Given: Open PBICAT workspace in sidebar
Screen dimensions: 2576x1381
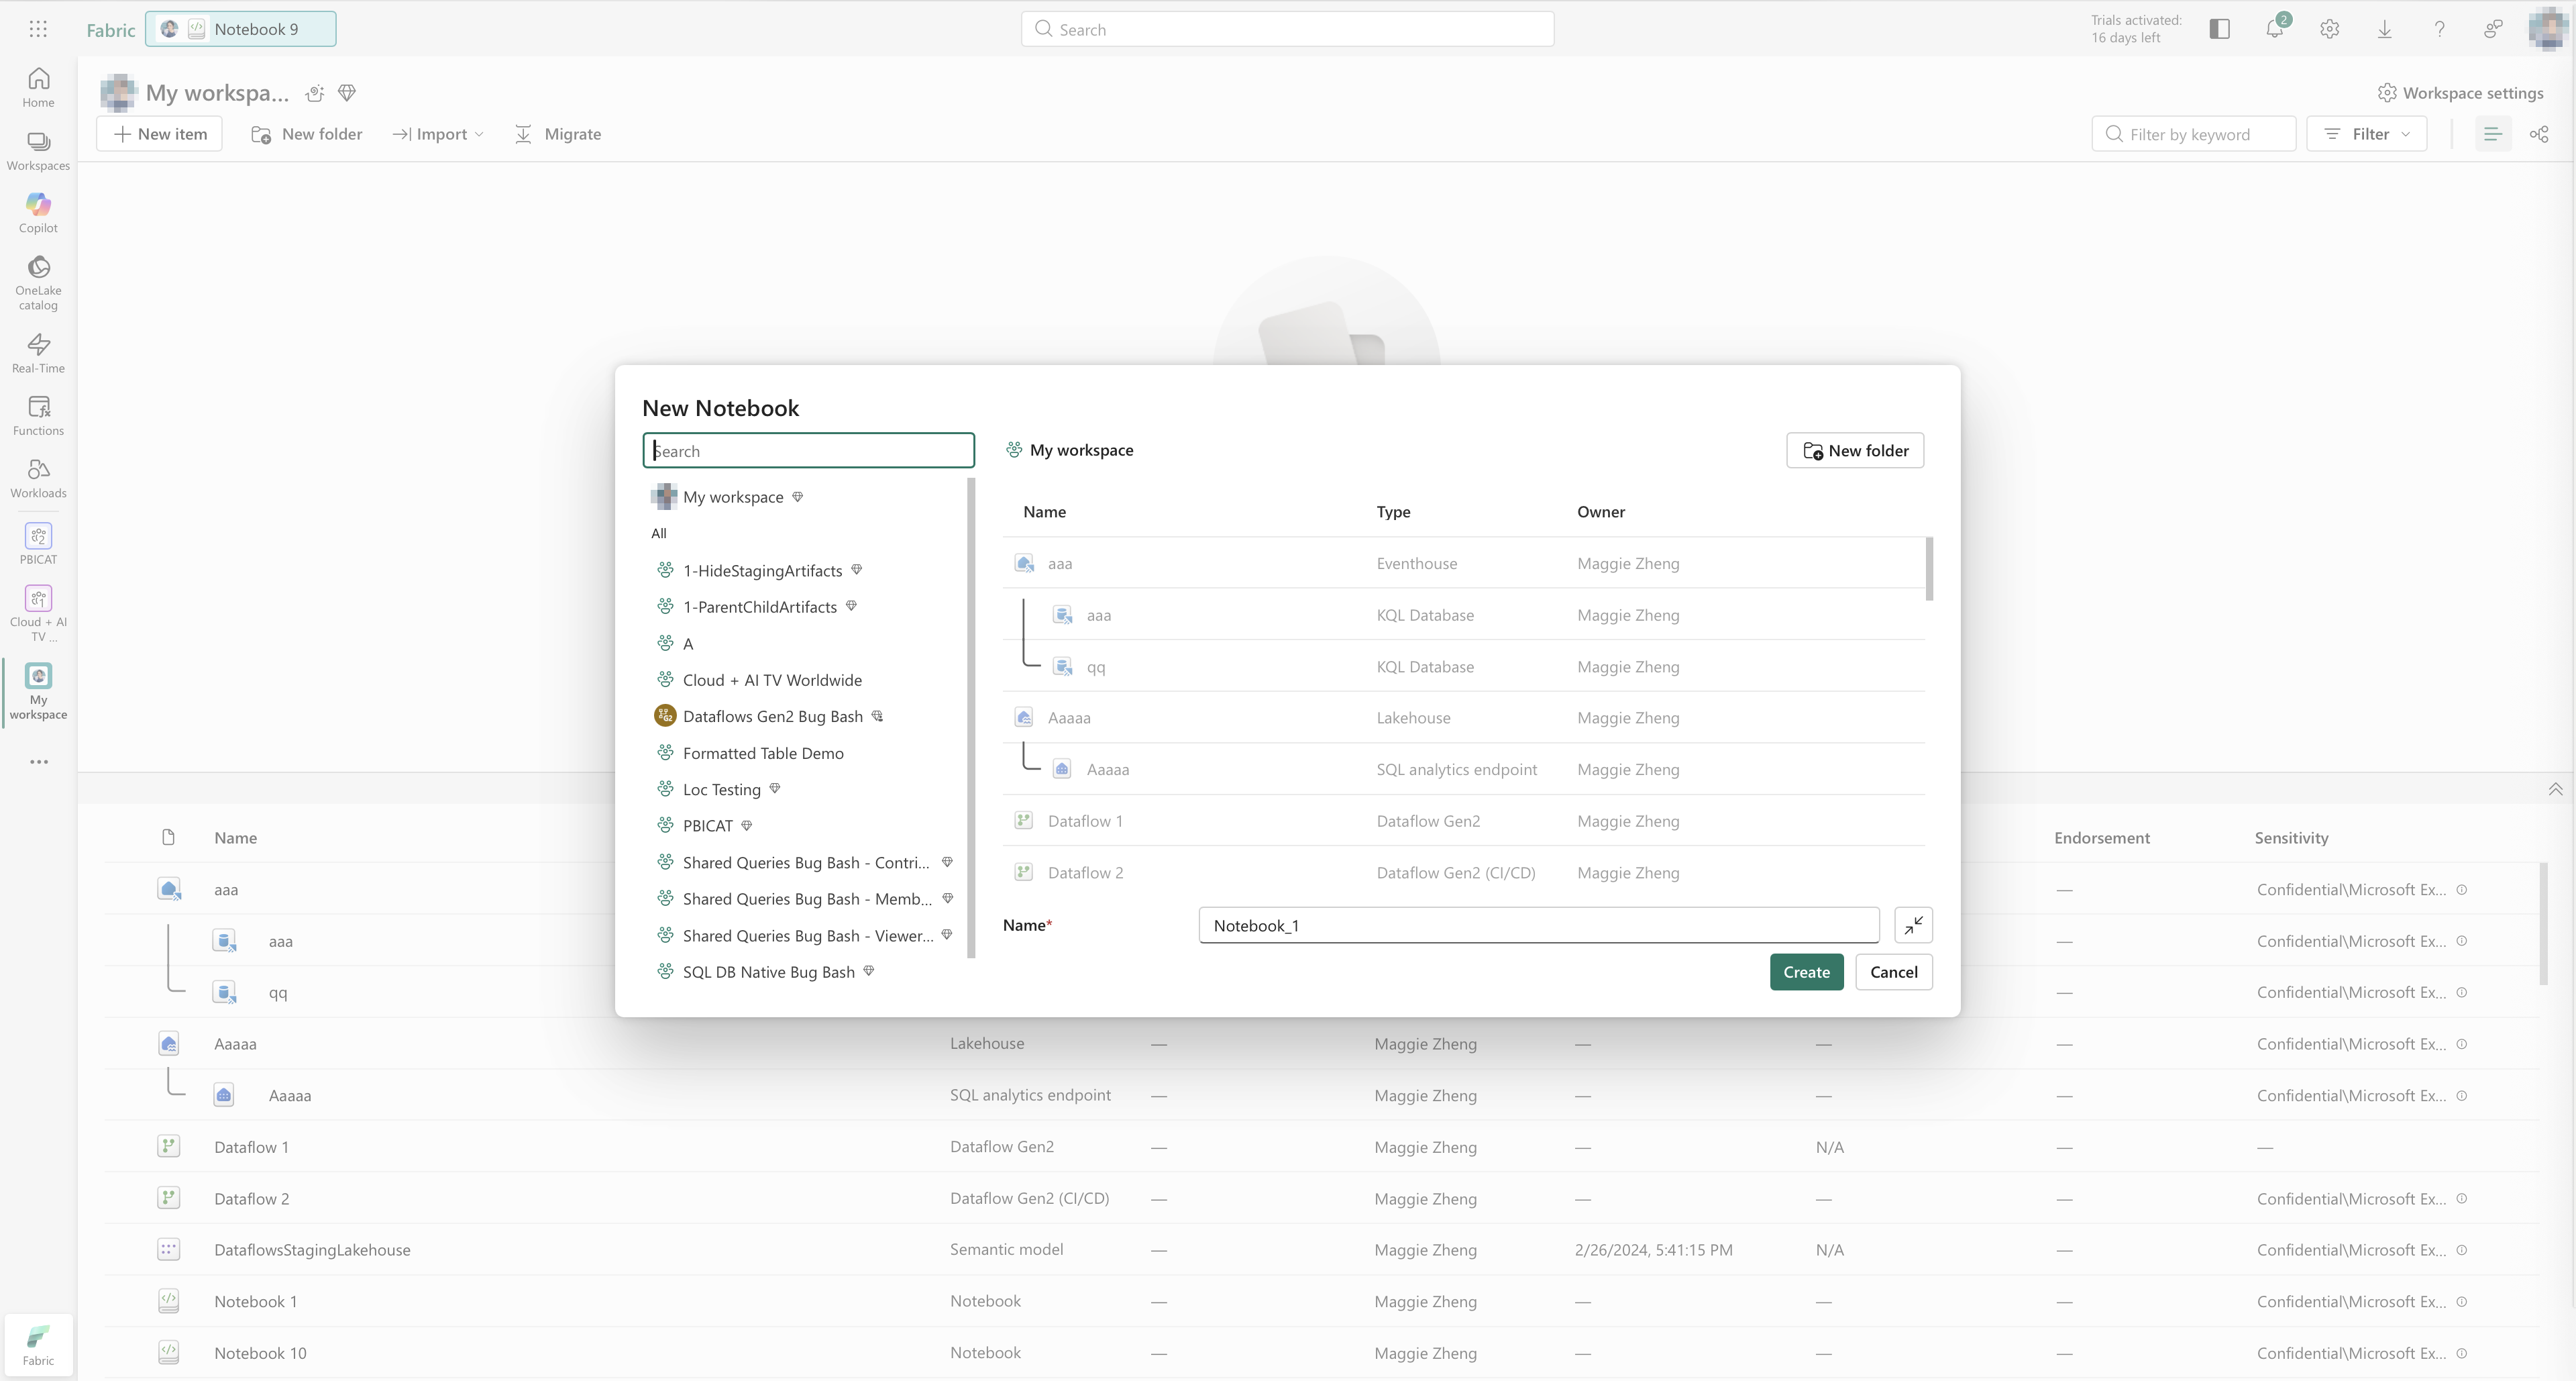Looking at the screenshot, I should tap(38, 544).
